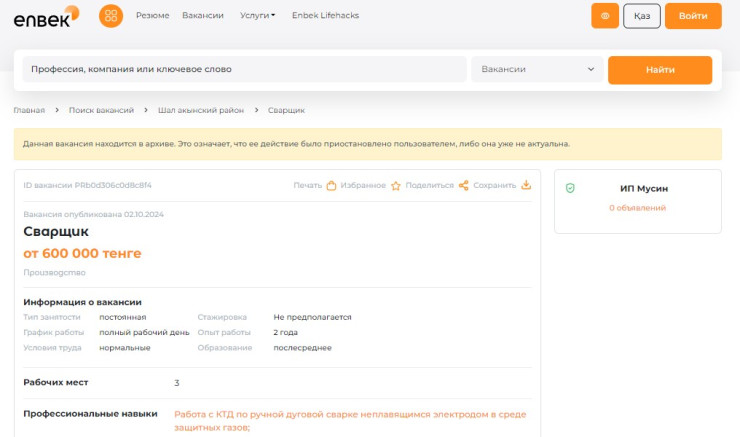
Task: Click the Enbek logo
Action: pos(46,16)
